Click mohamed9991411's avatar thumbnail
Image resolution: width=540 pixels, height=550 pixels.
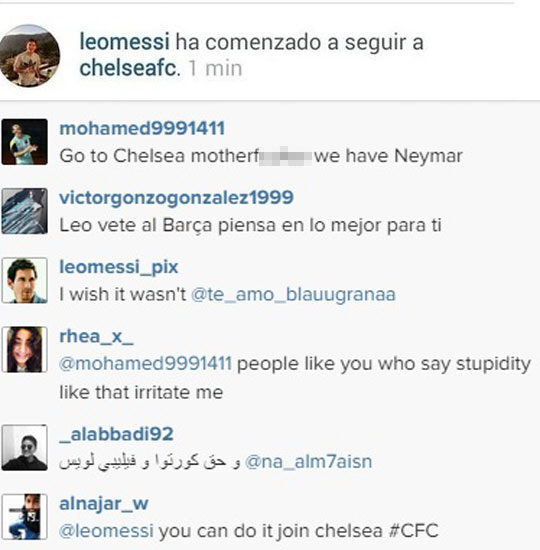(25, 142)
